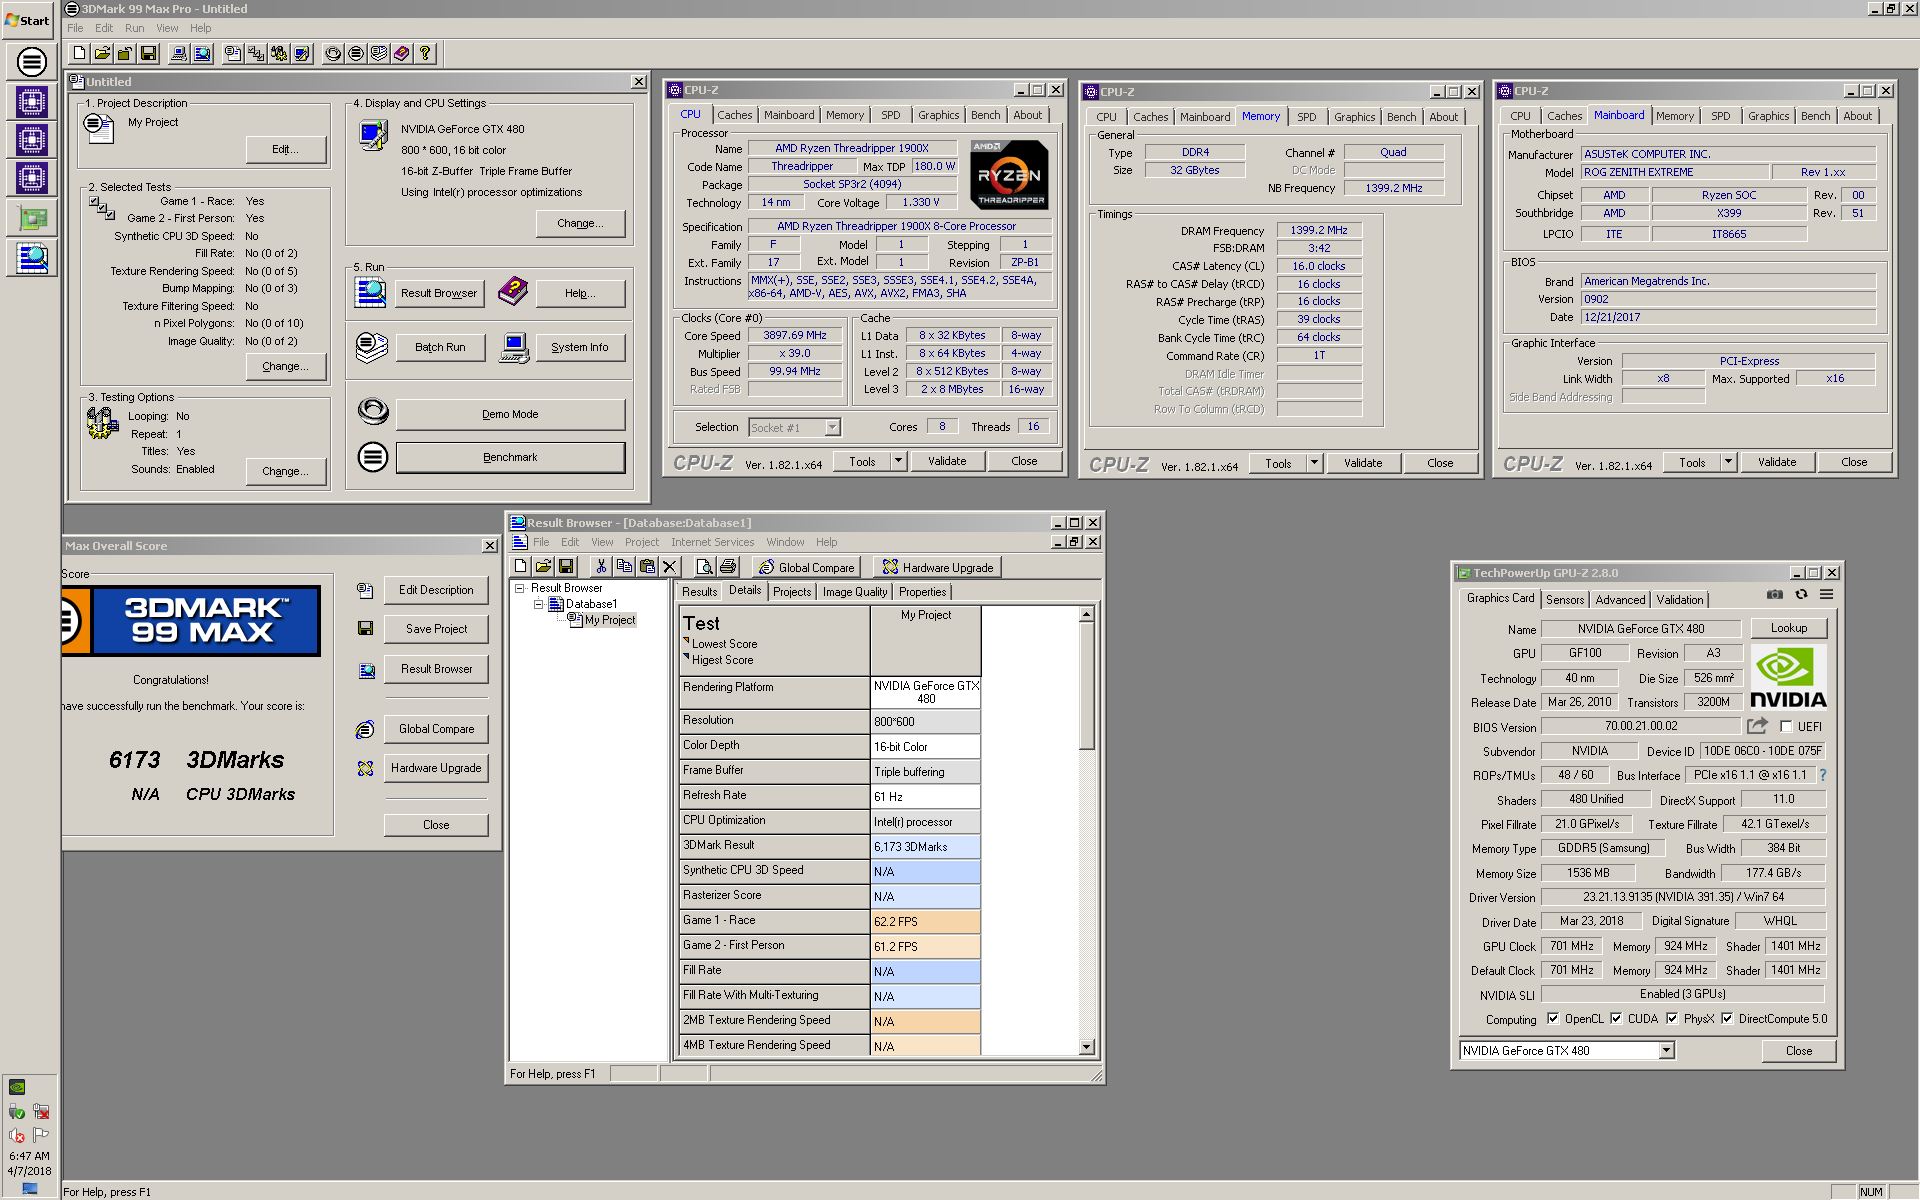Click 3DMark taskbar button in left sidebar

click(x=31, y=62)
